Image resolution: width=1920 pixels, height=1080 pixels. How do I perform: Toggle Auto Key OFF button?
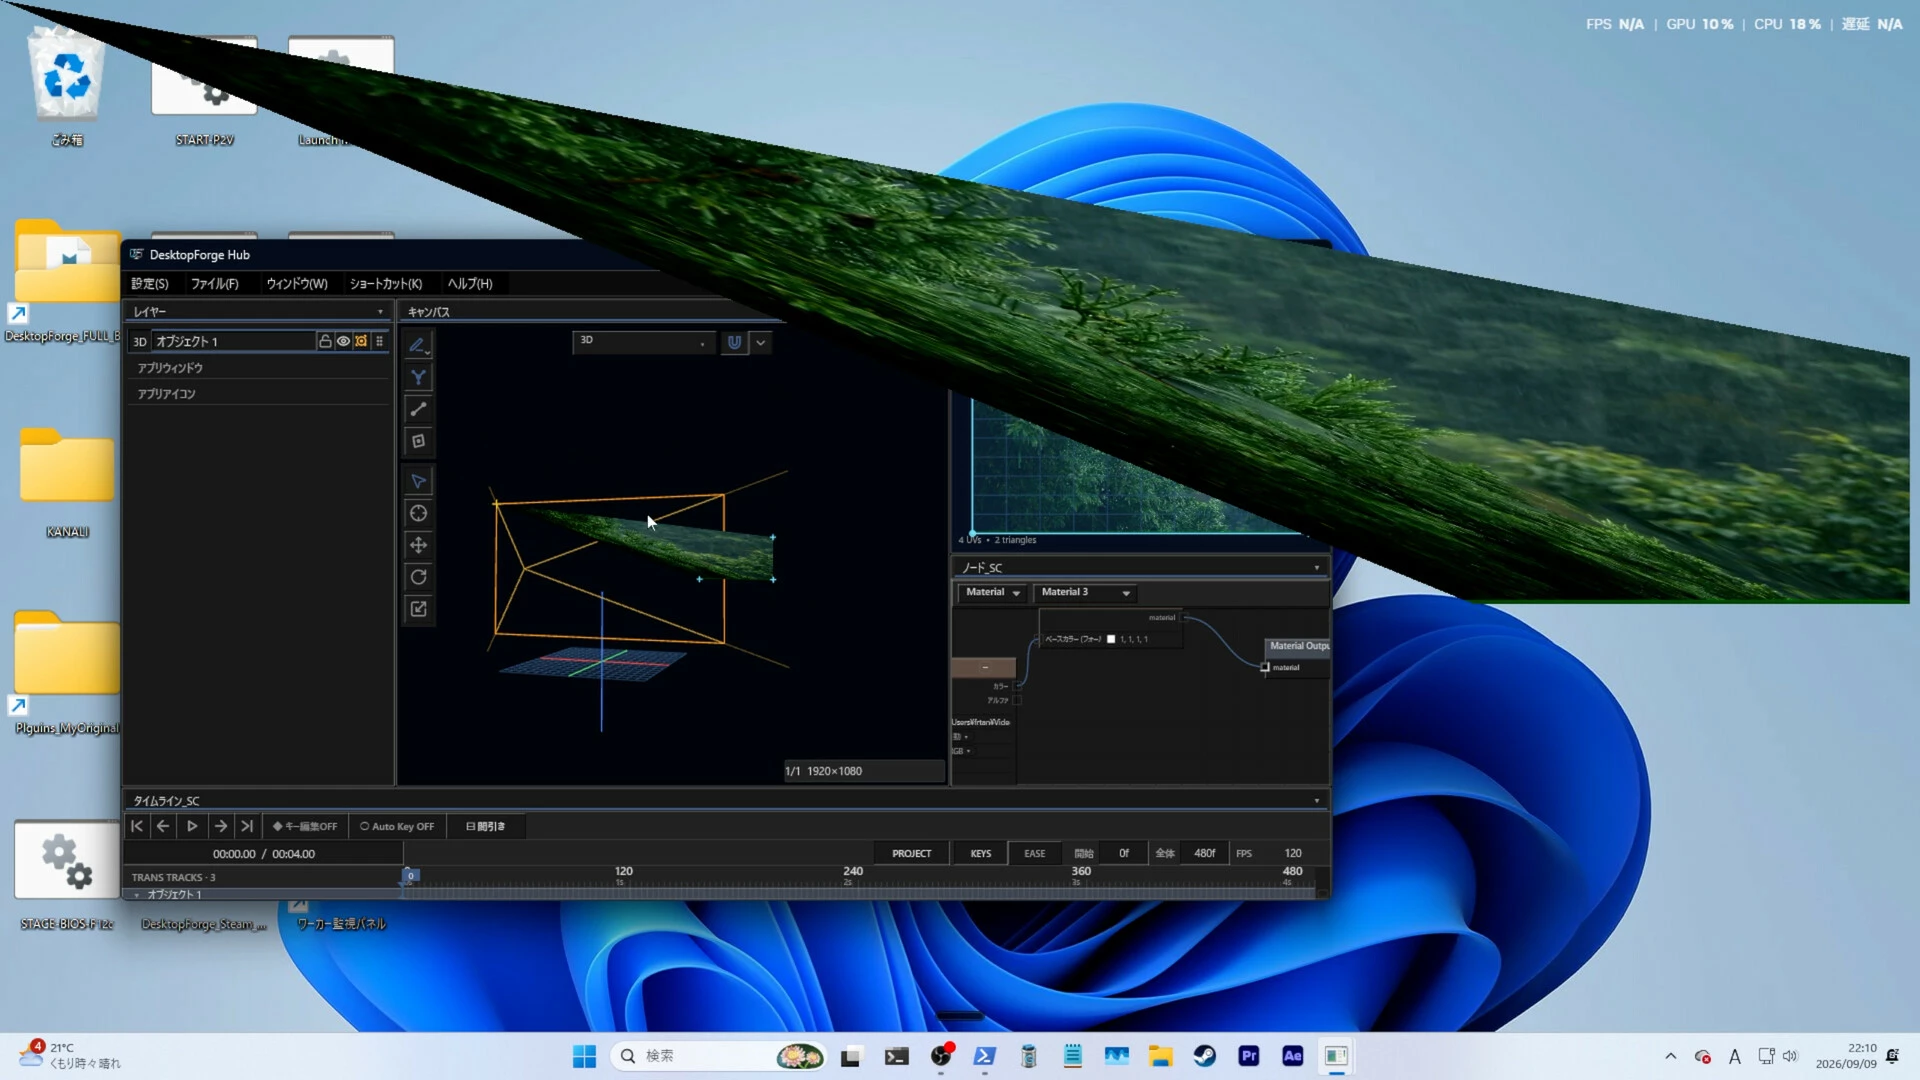(397, 826)
